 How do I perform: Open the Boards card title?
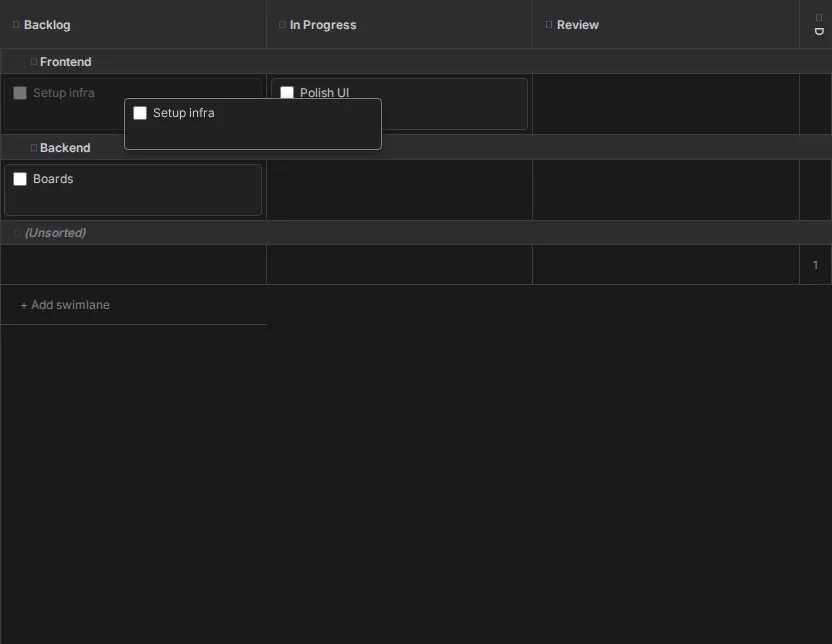(53, 179)
